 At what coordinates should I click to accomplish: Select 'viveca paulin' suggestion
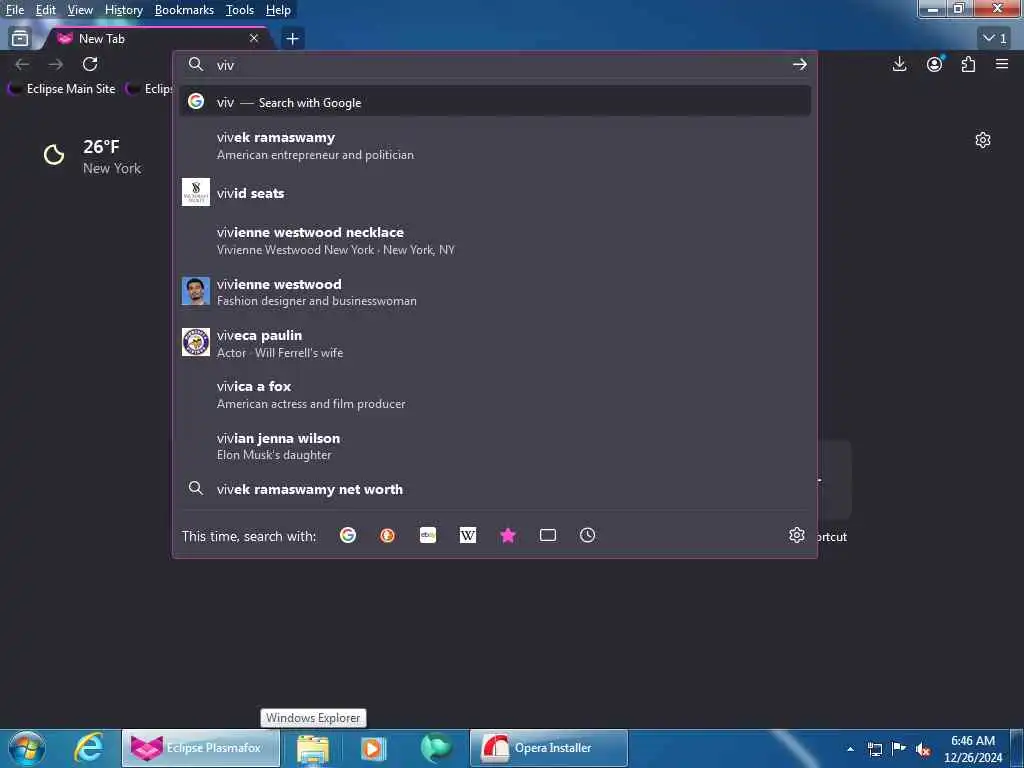[x=495, y=343]
